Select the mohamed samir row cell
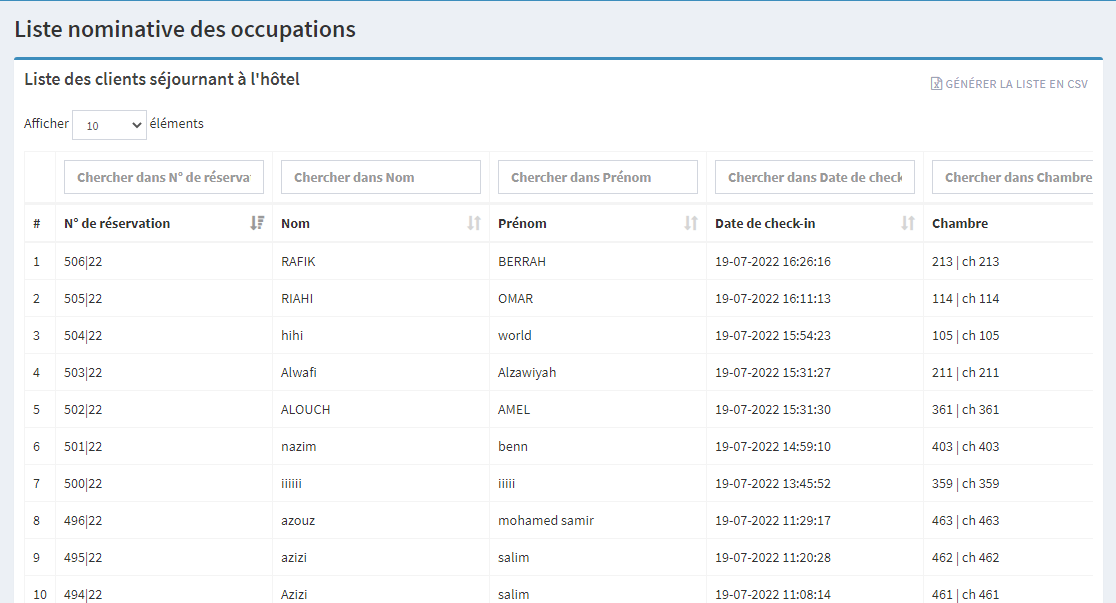1116x603 pixels. click(x=546, y=521)
